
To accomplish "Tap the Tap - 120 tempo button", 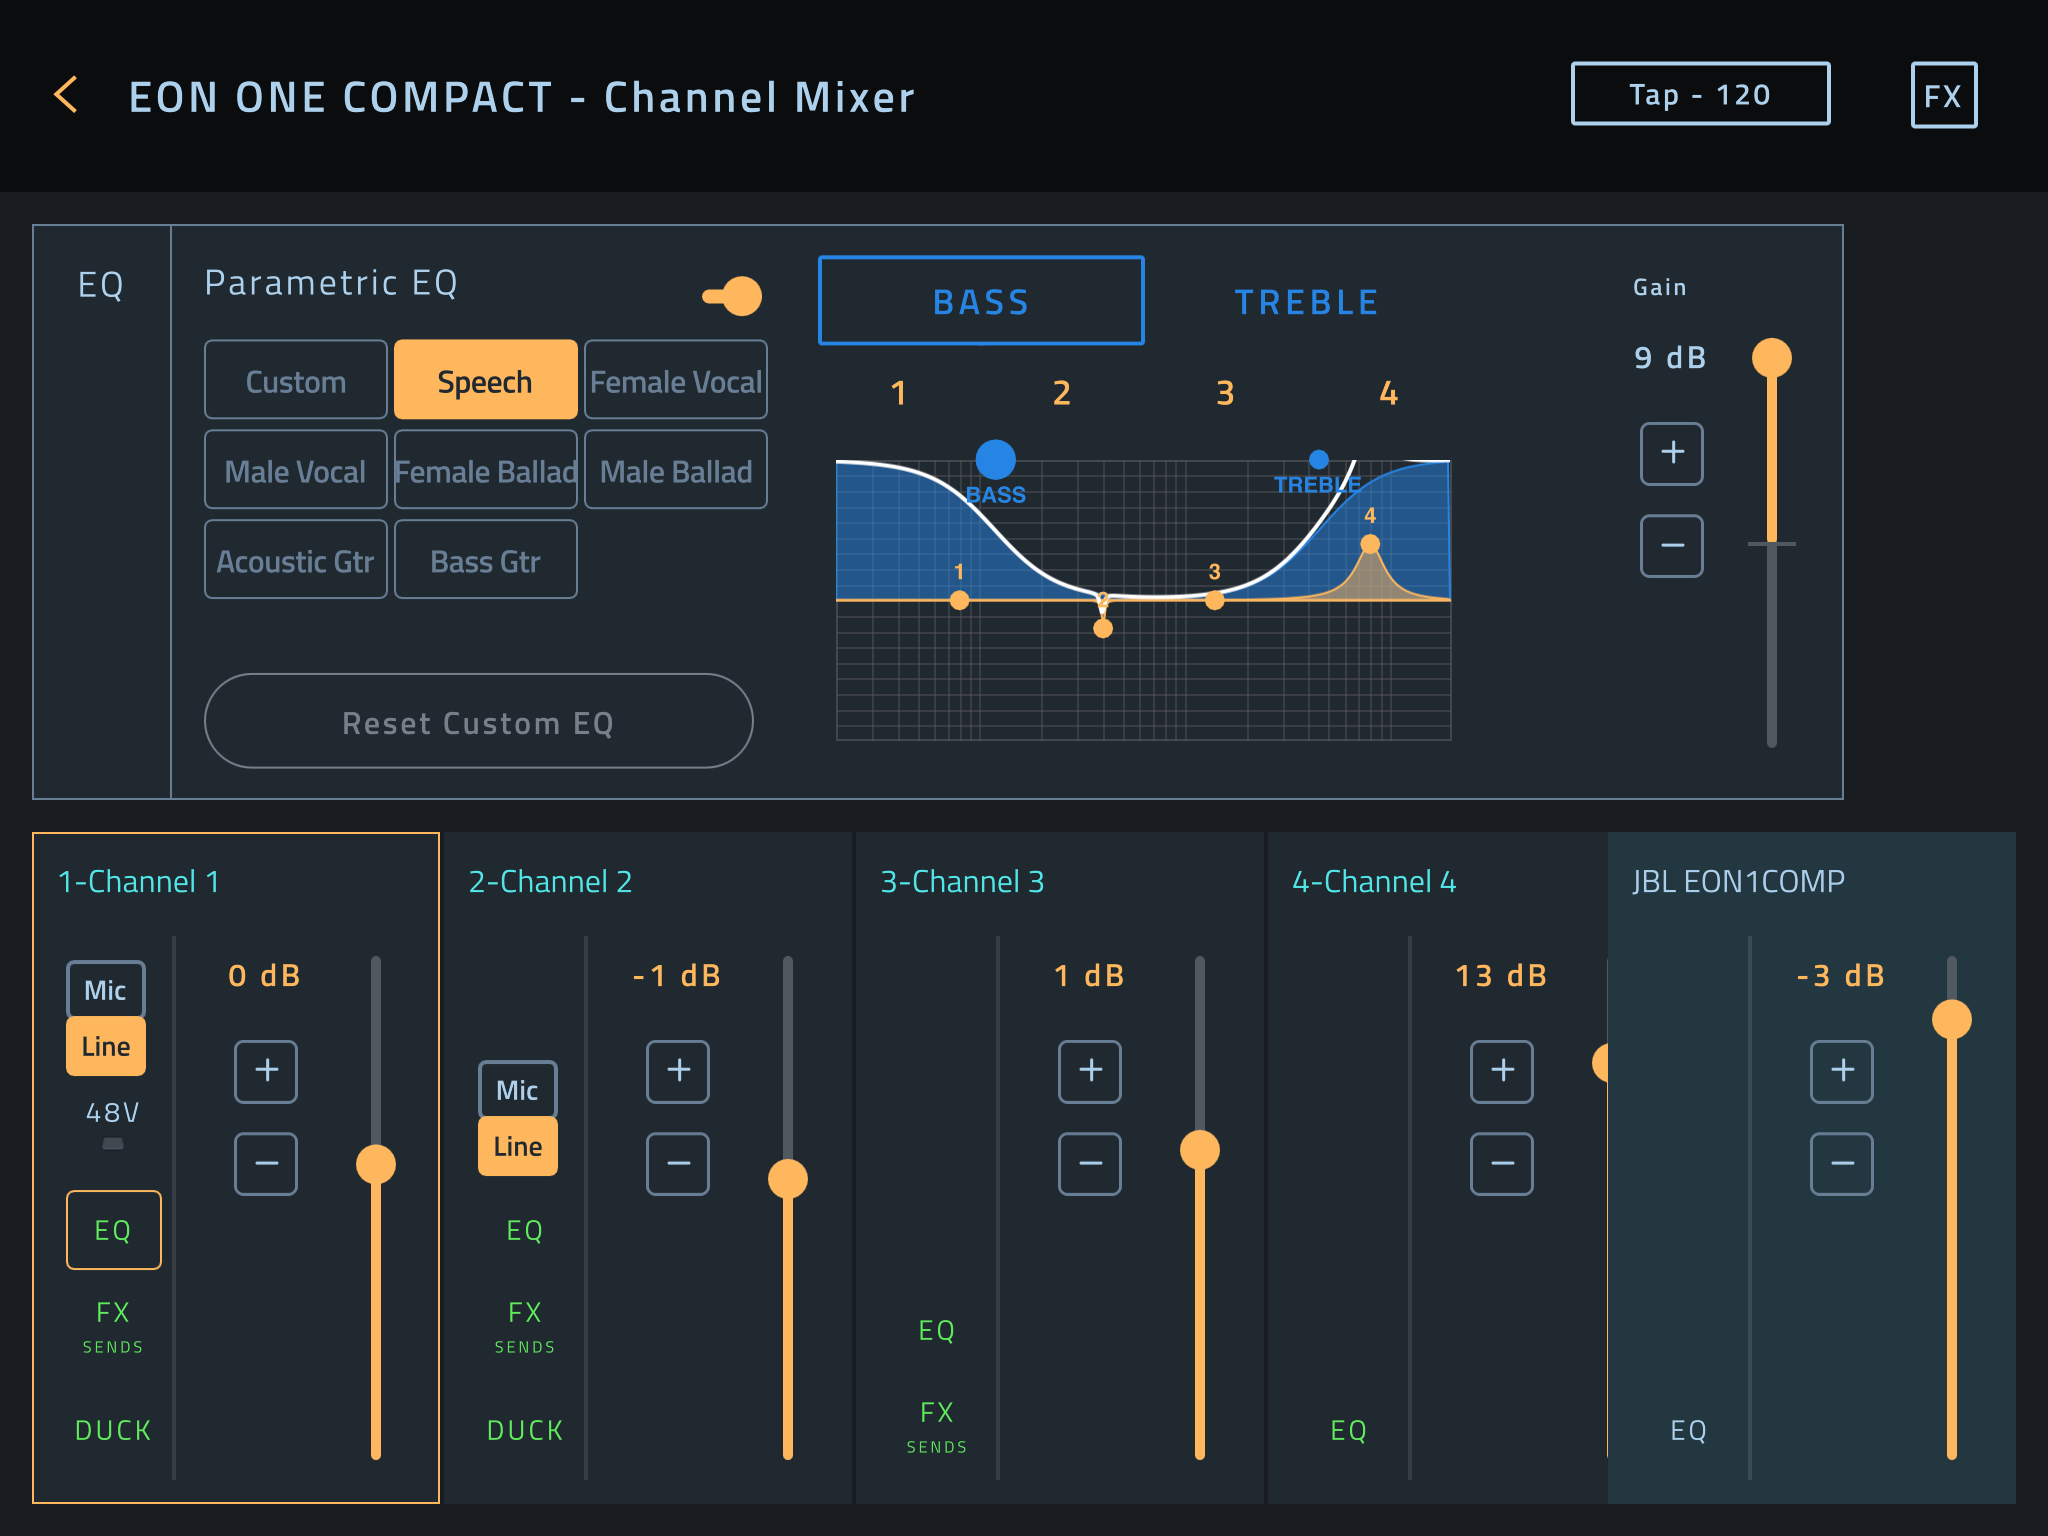I will 1700,95.
